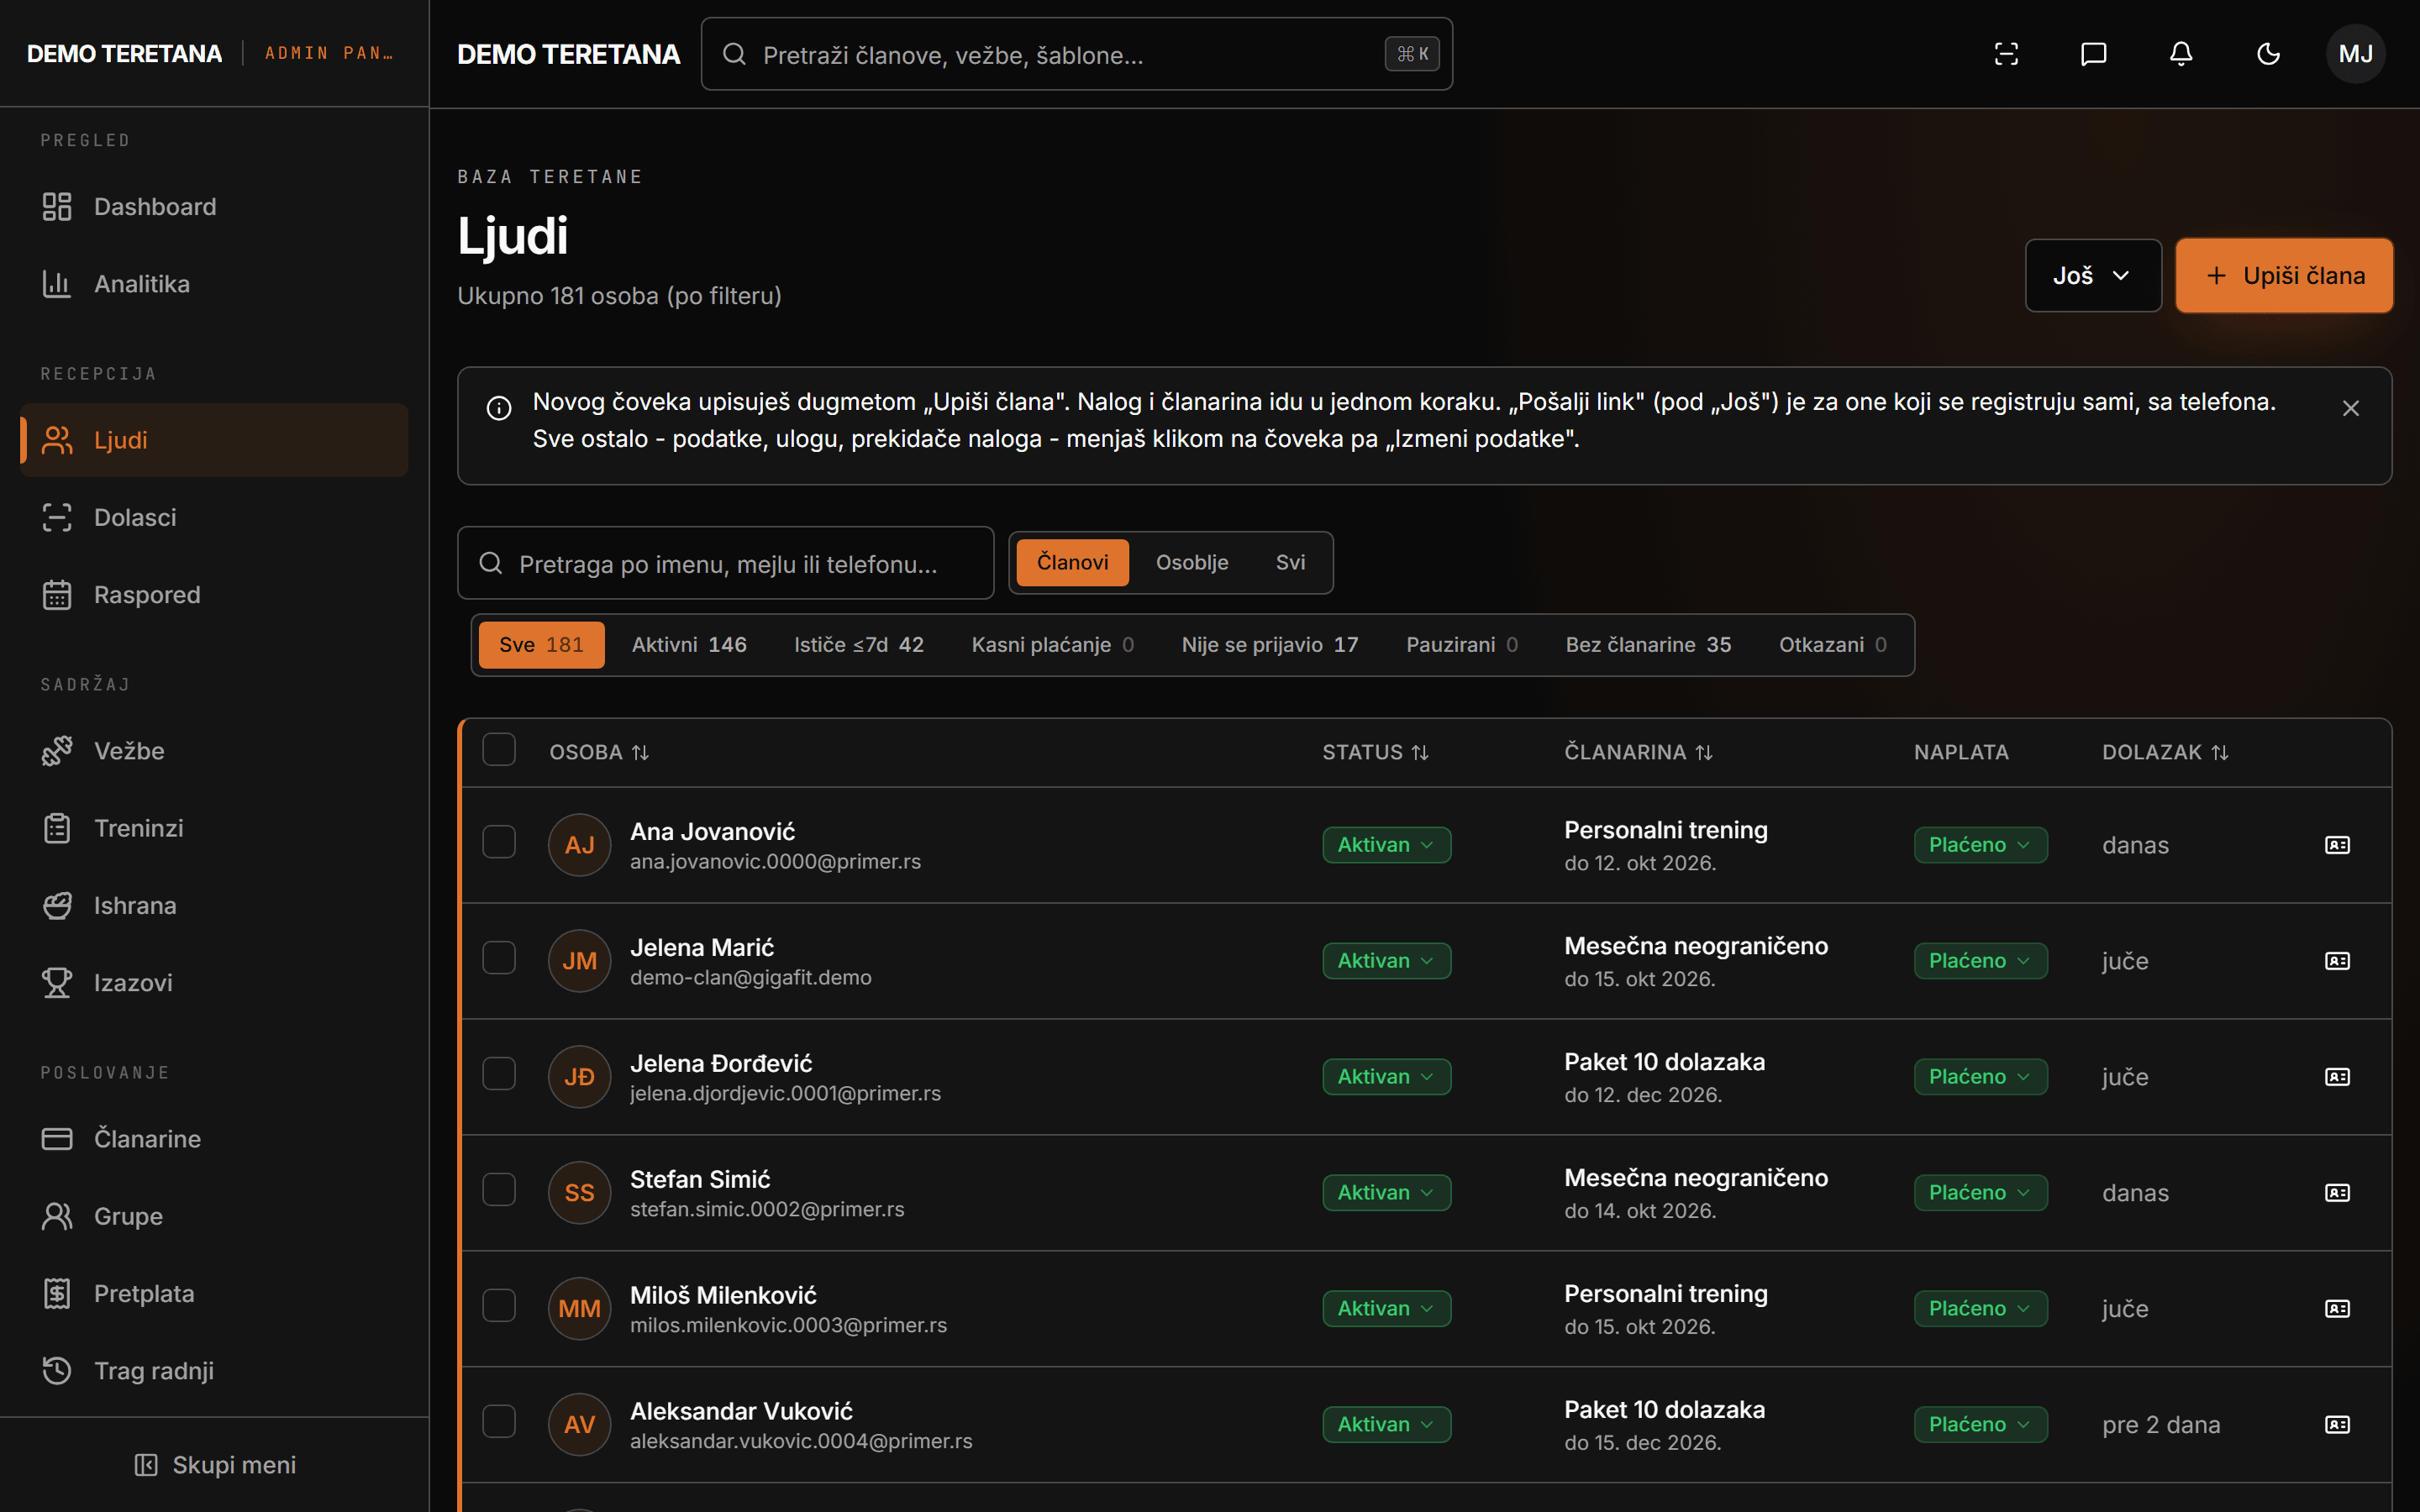Filter by Aktivni 146
Image resolution: width=2420 pixels, height=1512 pixels.
click(689, 645)
